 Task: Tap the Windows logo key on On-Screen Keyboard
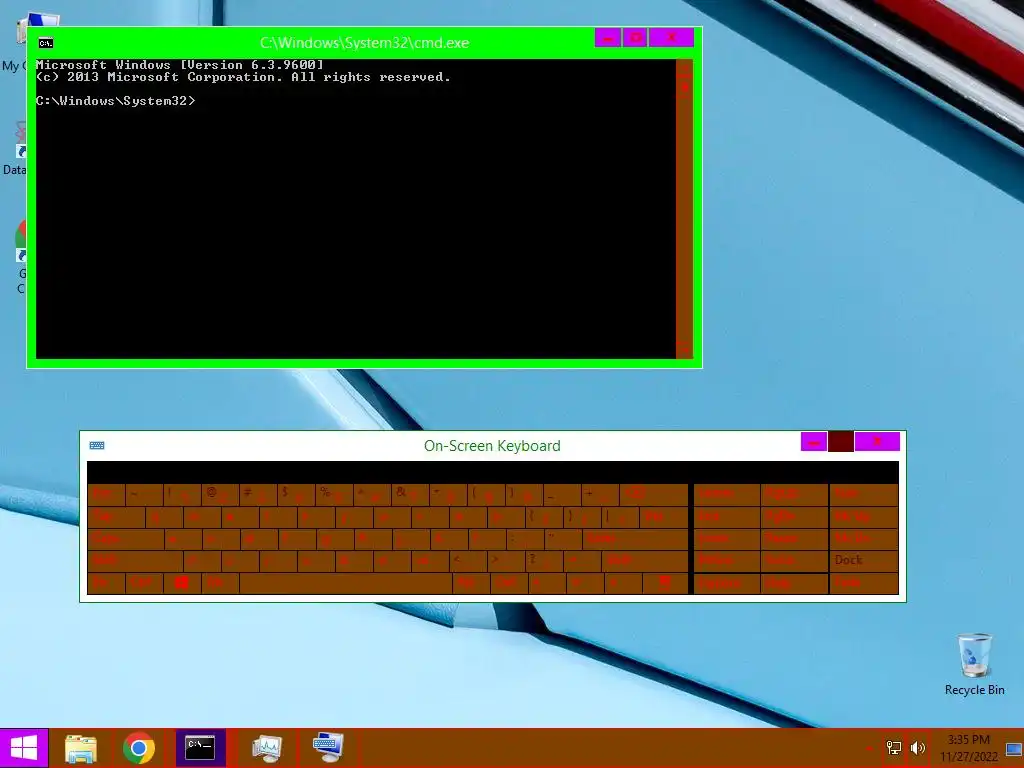pyautogui.click(x=182, y=584)
